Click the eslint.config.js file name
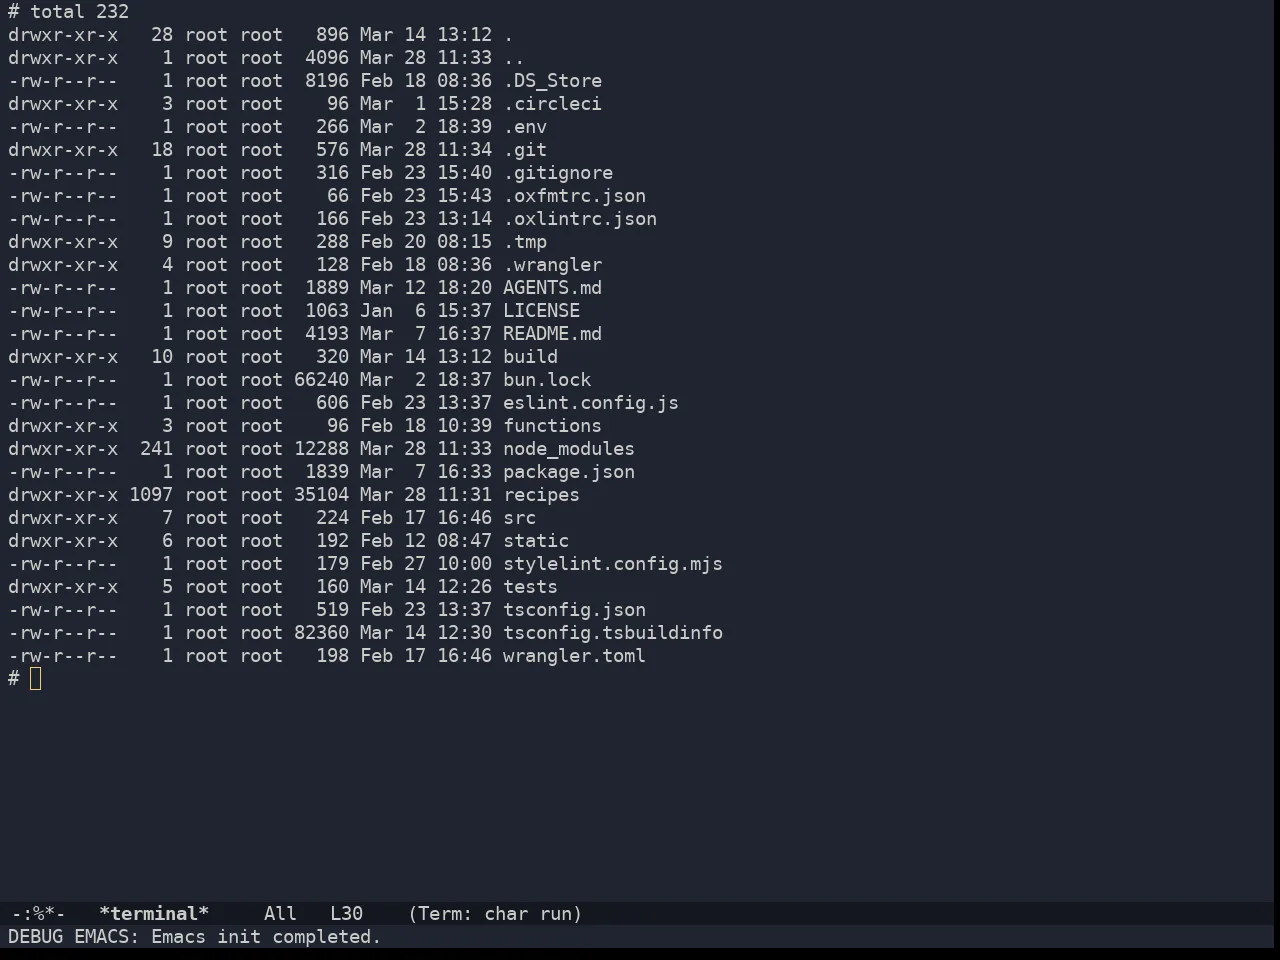 click(x=591, y=403)
